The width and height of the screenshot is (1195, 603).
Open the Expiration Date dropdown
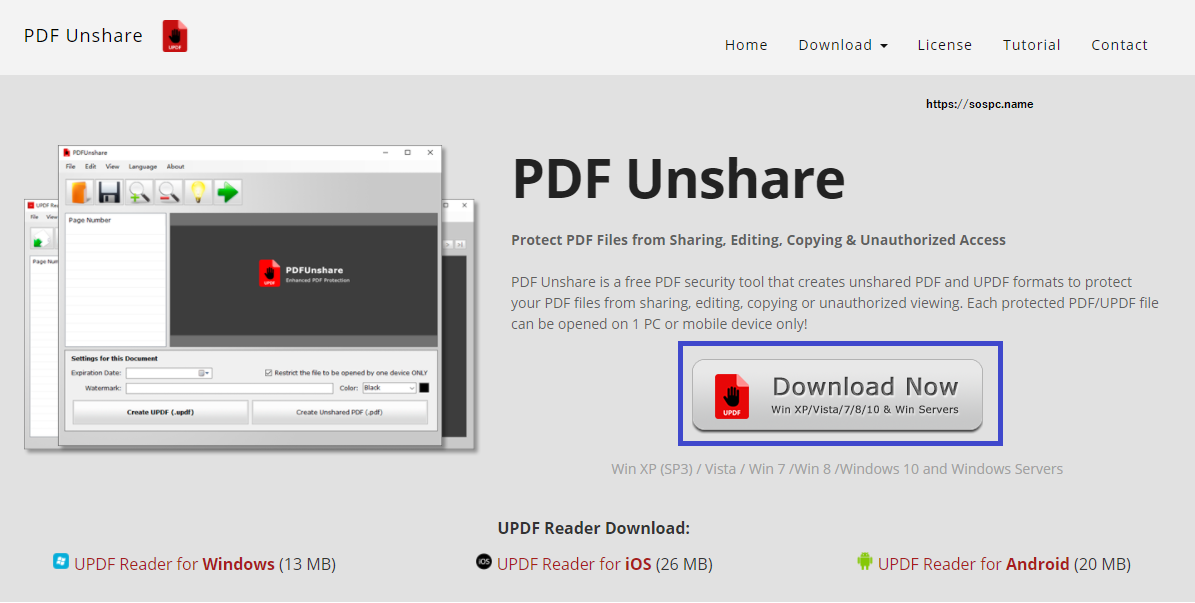[208, 373]
